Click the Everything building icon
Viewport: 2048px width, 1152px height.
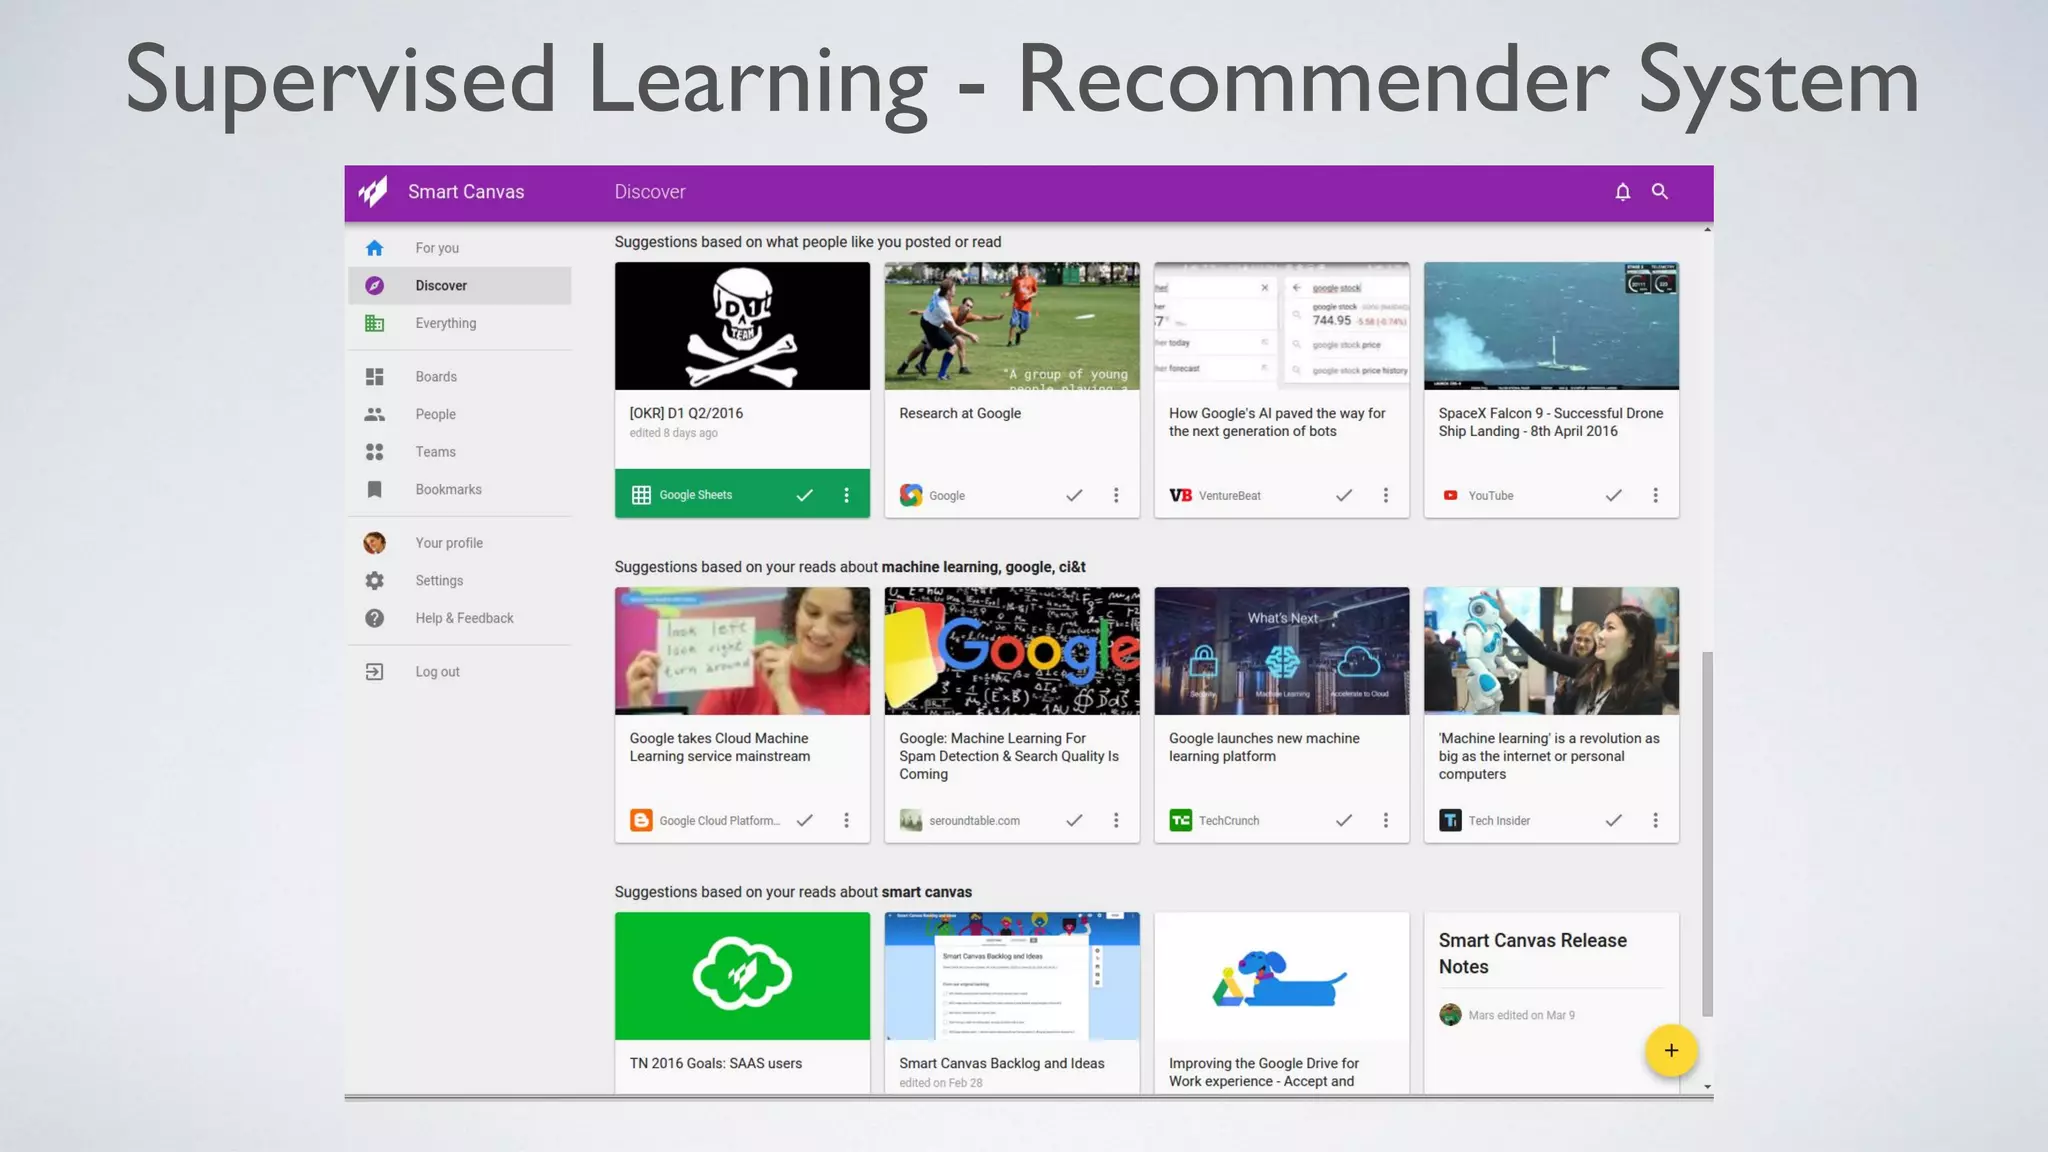click(374, 323)
